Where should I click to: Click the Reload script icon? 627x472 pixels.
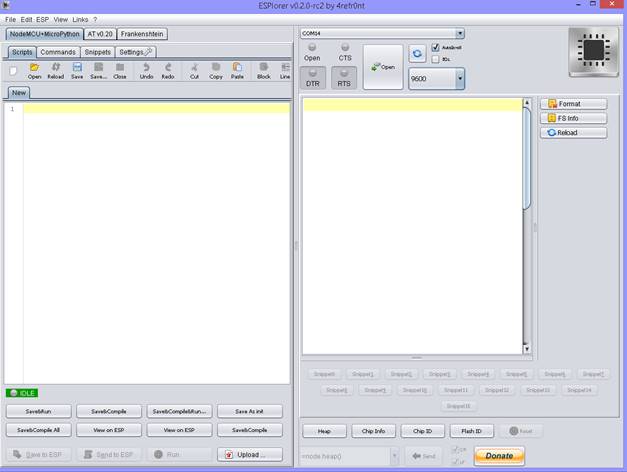pos(55,68)
